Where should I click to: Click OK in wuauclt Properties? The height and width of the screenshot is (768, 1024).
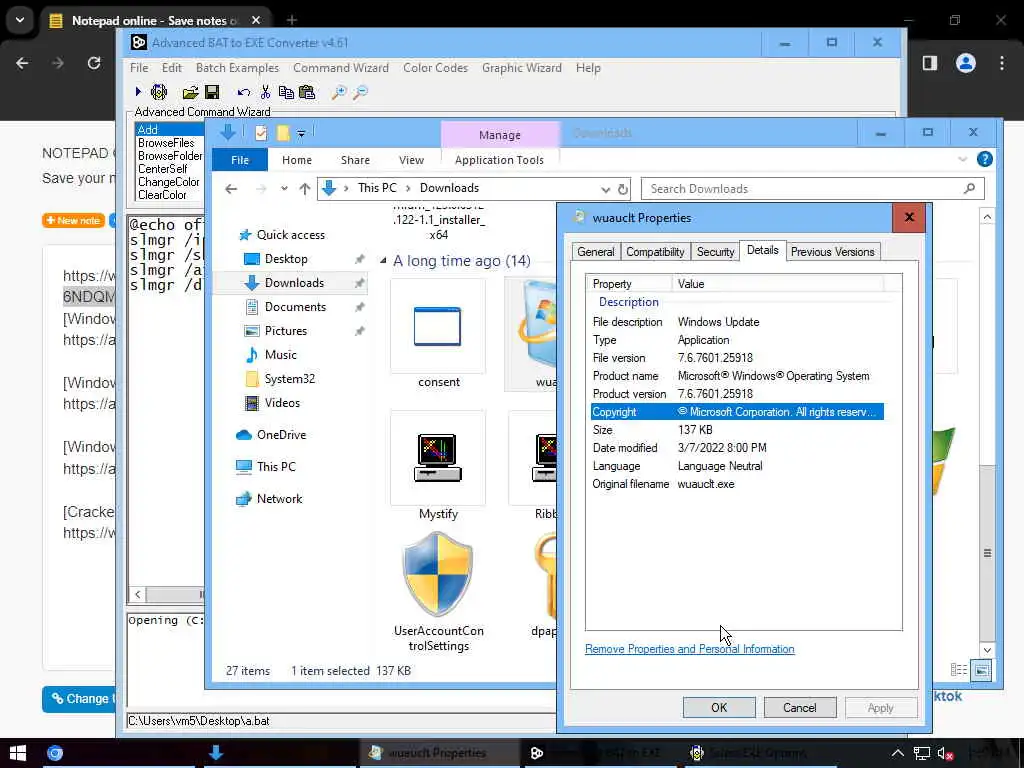tap(719, 708)
